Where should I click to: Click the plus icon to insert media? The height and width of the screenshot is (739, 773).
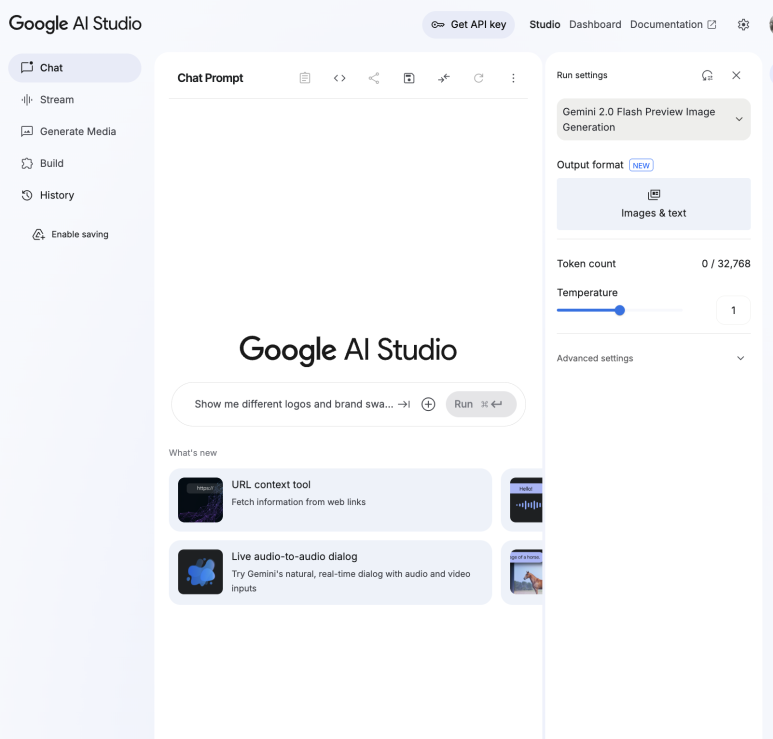pos(428,404)
